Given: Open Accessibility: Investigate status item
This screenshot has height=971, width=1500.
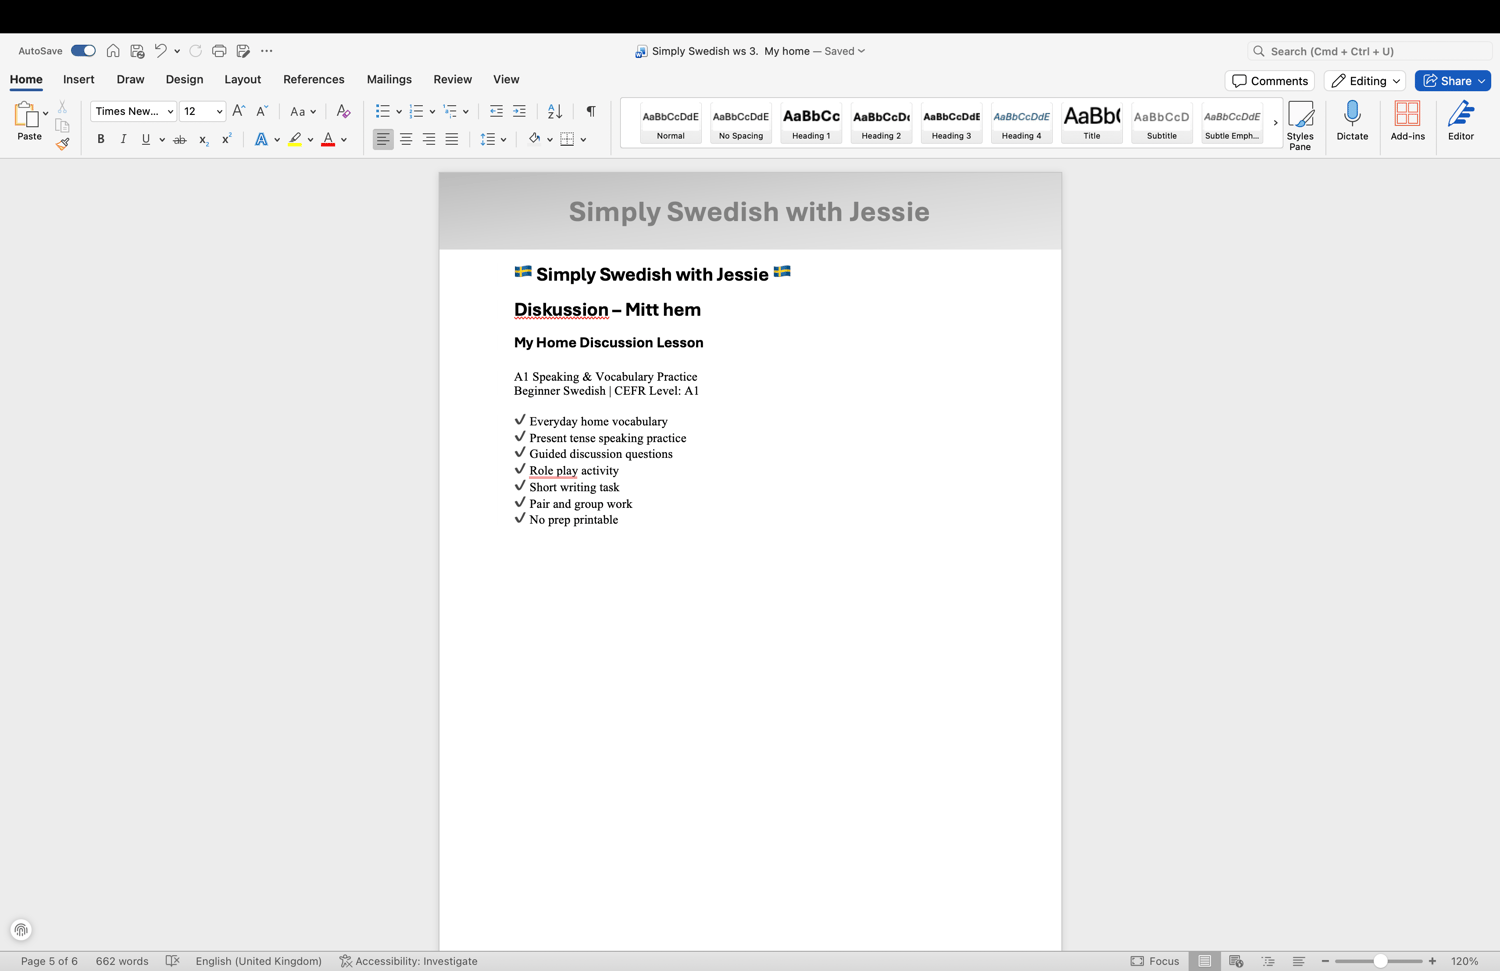Looking at the screenshot, I should click(x=408, y=961).
